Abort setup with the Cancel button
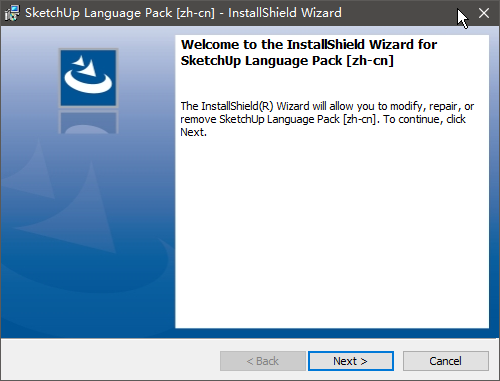The height and width of the screenshot is (381, 500). point(446,361)
